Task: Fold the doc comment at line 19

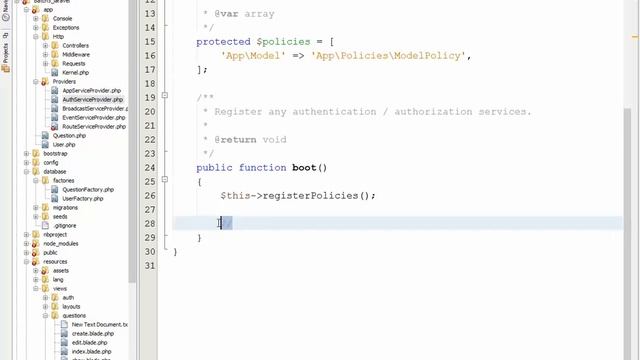Action: pyautogui.click(x=164, y=95)
